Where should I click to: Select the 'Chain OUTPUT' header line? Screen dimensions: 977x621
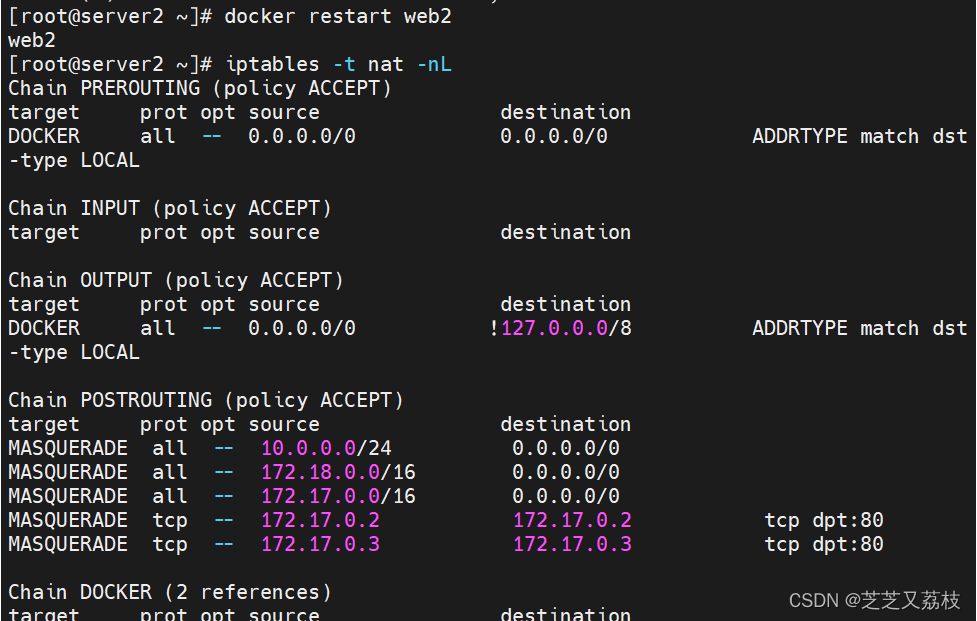click(x=176, y=281)
